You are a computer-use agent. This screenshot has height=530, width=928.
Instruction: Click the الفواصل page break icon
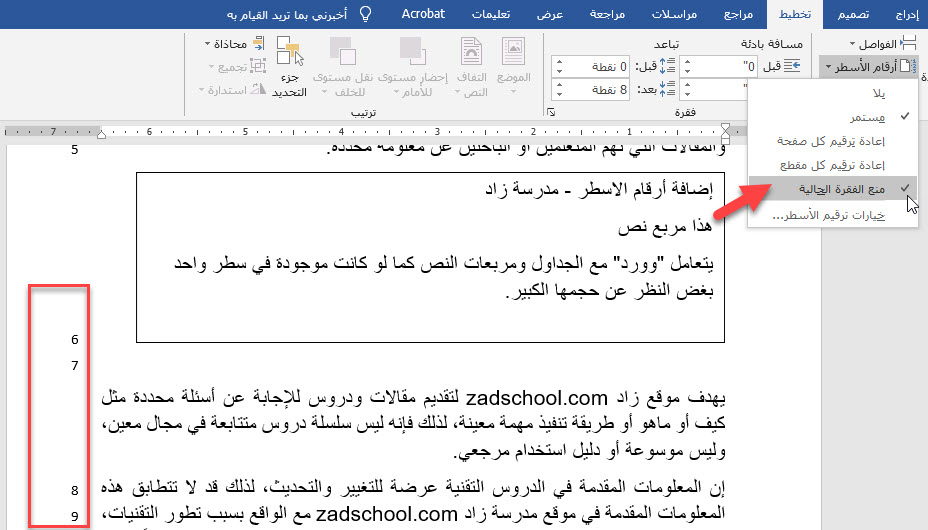tap(907, 44)
